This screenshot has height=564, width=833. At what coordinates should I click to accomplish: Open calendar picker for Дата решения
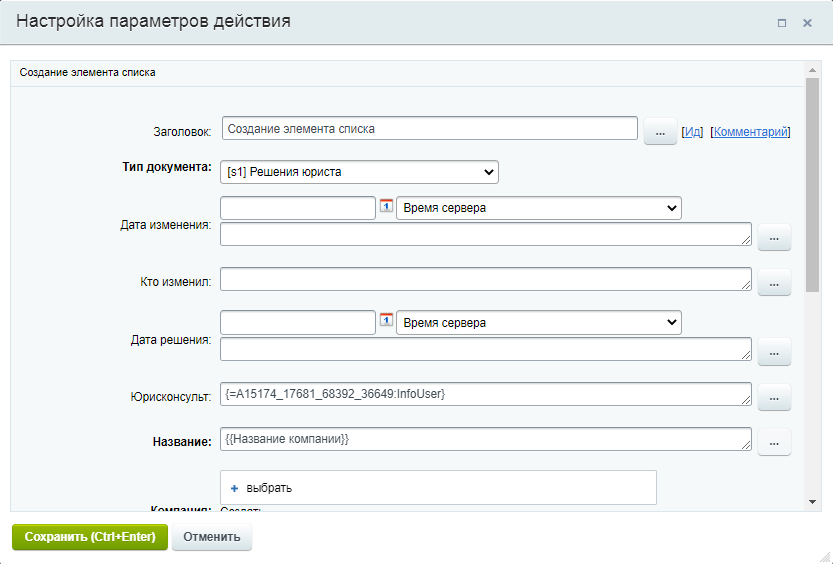pyautogui.click(x=386, y=320)
